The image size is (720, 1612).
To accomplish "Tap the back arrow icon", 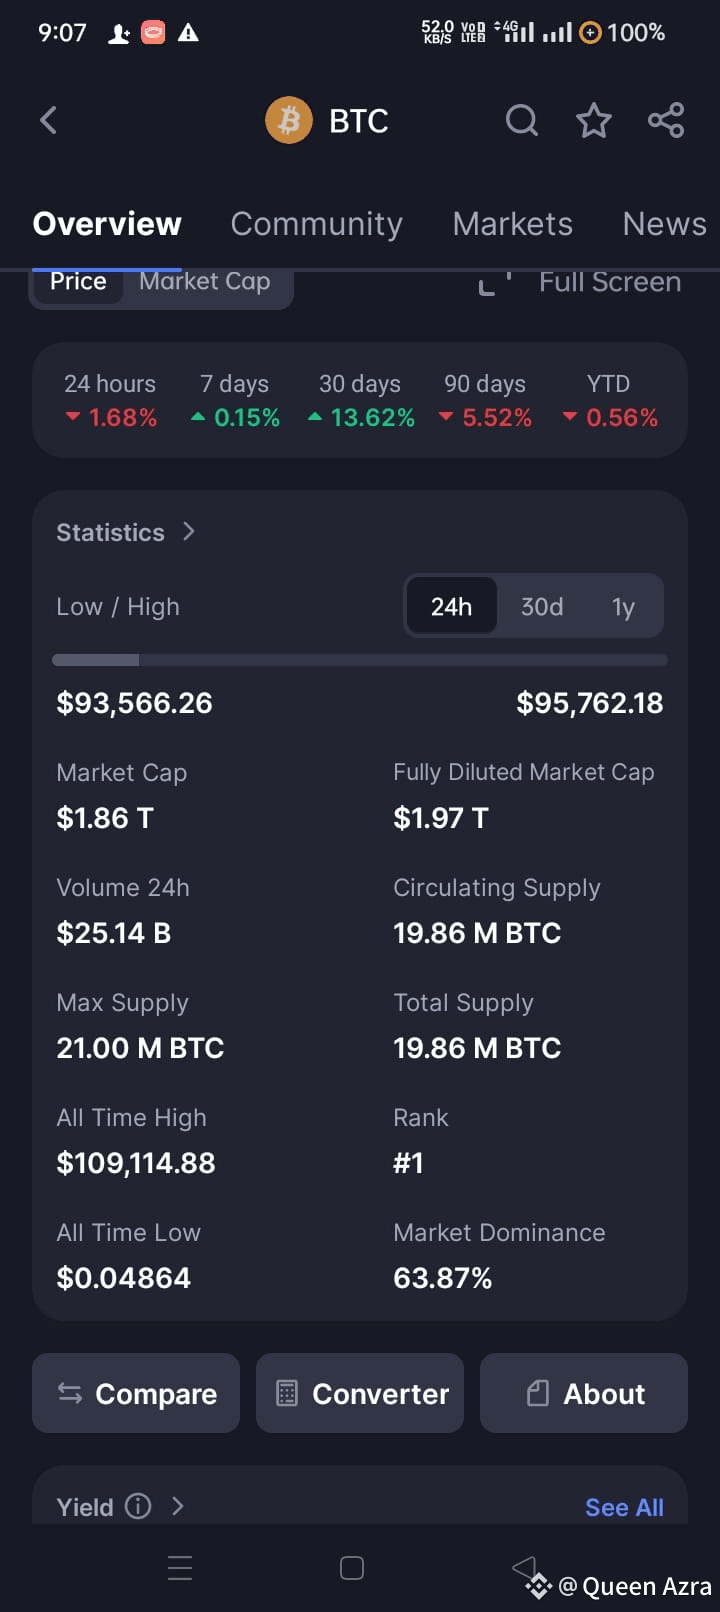I will point(48,121).
